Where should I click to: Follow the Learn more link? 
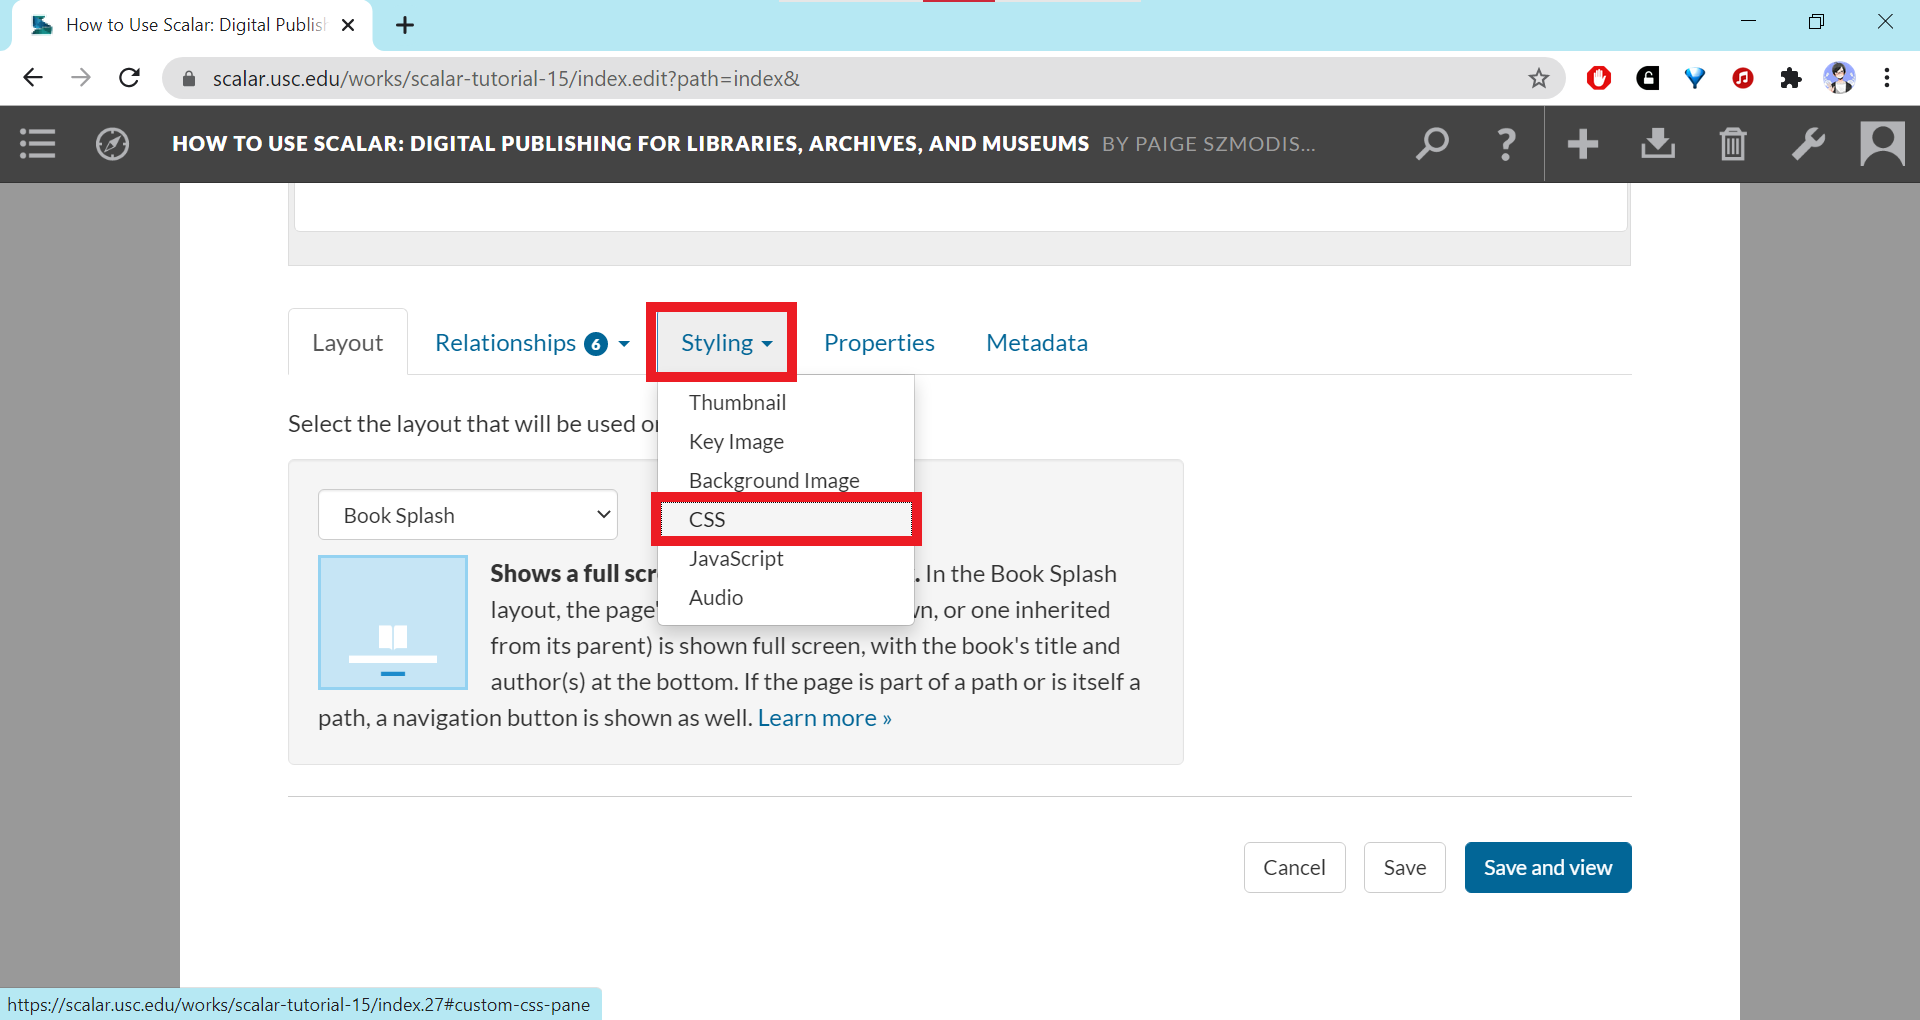pos(824,718)
